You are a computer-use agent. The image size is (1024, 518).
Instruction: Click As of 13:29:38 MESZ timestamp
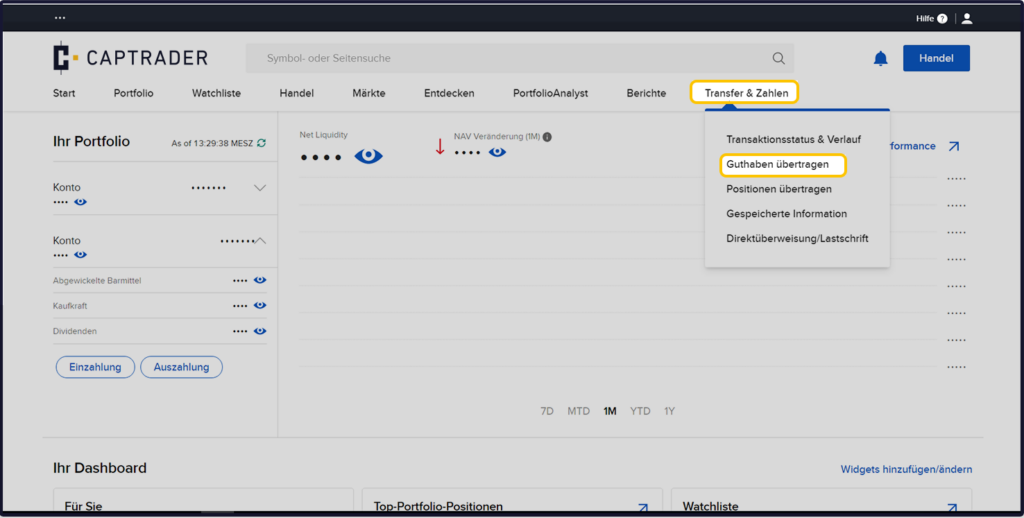[x=212, y=144]
